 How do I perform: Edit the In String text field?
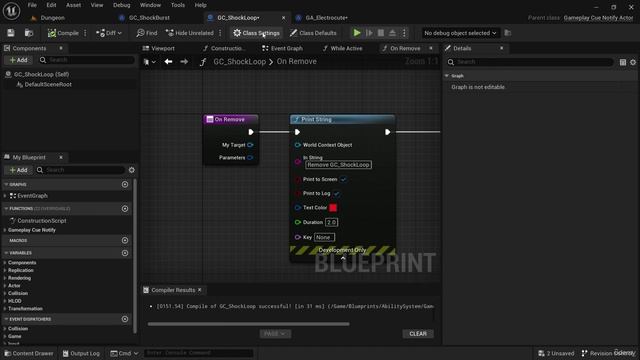click(x=338, y=165)
